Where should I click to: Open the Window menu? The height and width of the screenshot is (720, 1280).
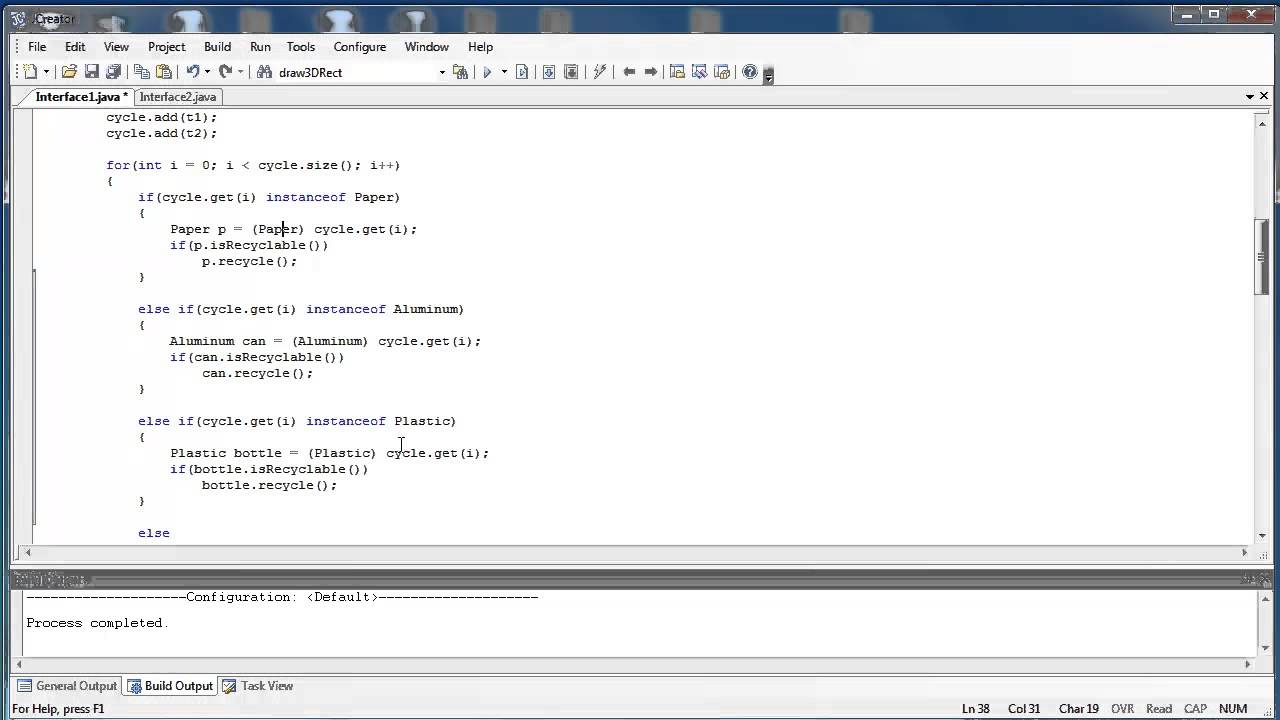tap(426, 47)
